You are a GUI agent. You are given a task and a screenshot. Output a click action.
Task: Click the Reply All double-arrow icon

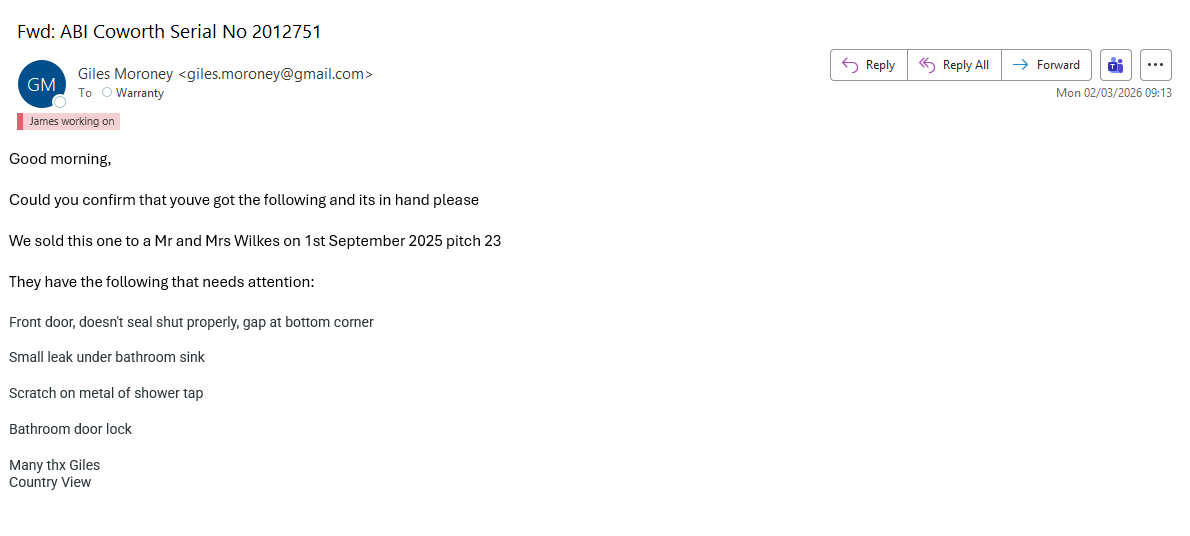[927, 65]
